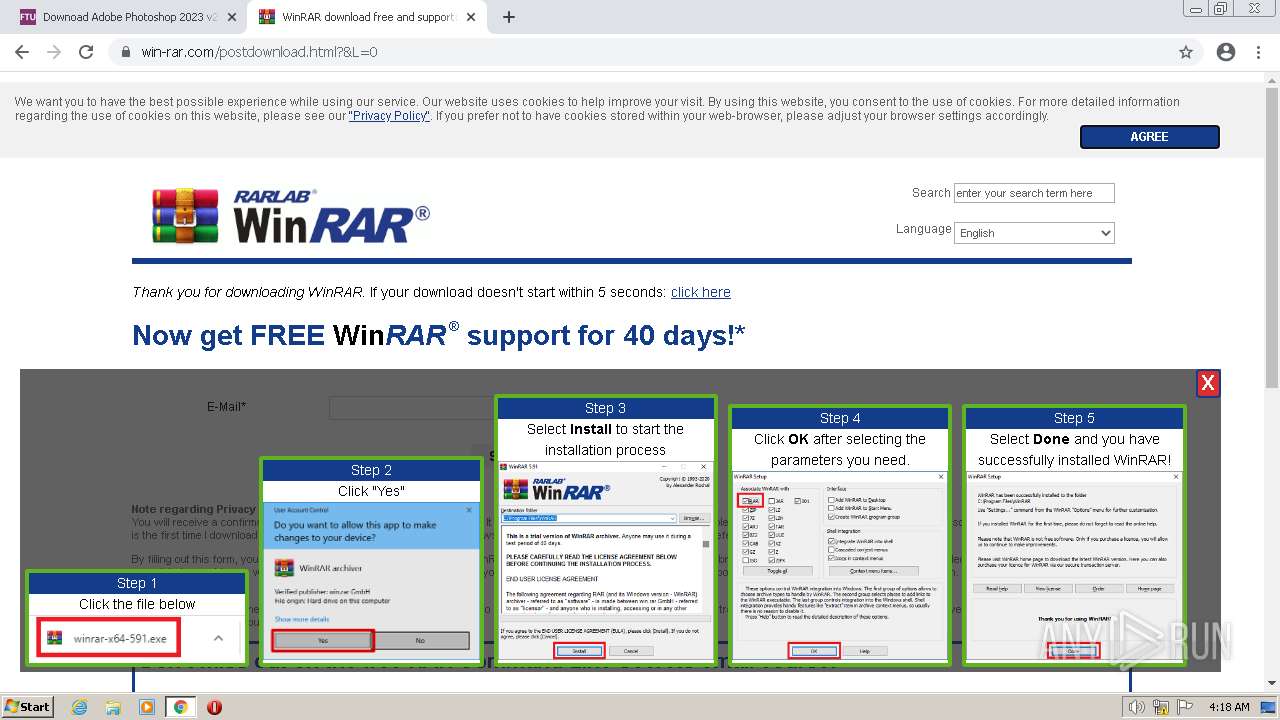Switch to the WinRAR download free tab
This screenshot has height=720, width=1280.
click(x=367, y=17)
